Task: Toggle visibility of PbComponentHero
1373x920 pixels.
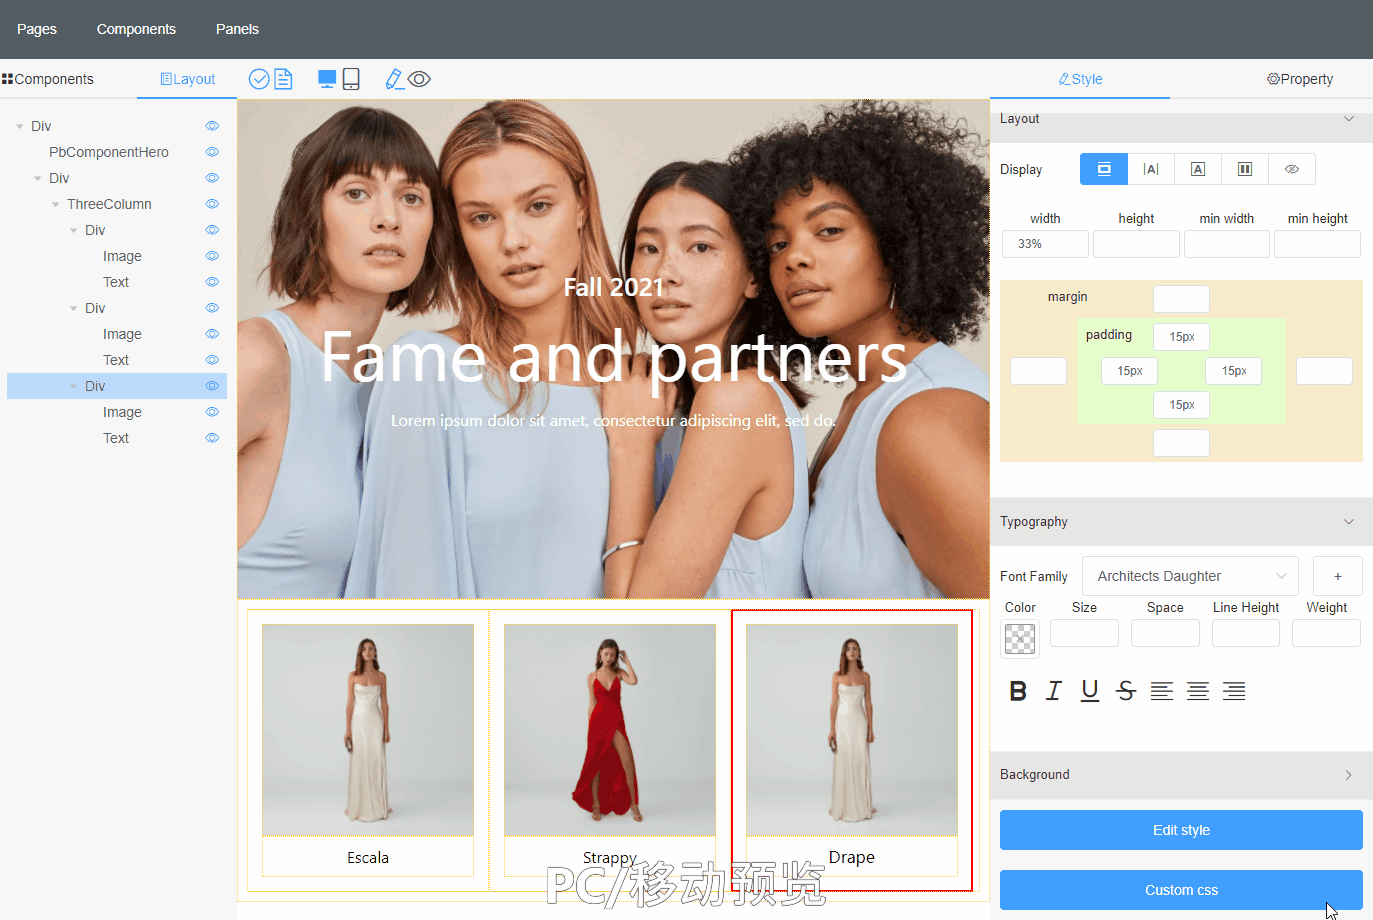Action: click(212, 152)
